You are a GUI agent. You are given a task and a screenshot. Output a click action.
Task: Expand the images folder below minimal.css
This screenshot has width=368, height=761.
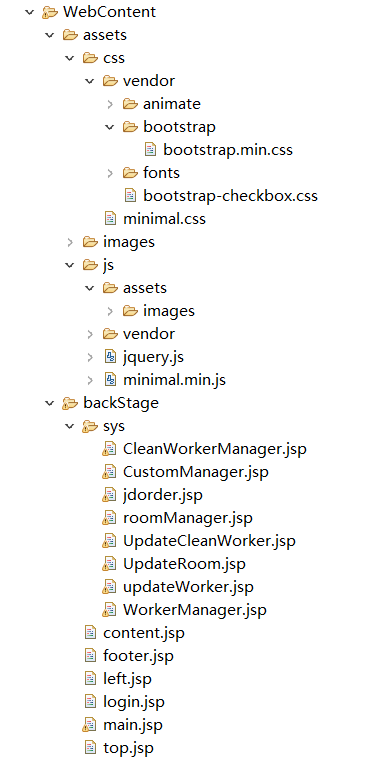[70, 242]
